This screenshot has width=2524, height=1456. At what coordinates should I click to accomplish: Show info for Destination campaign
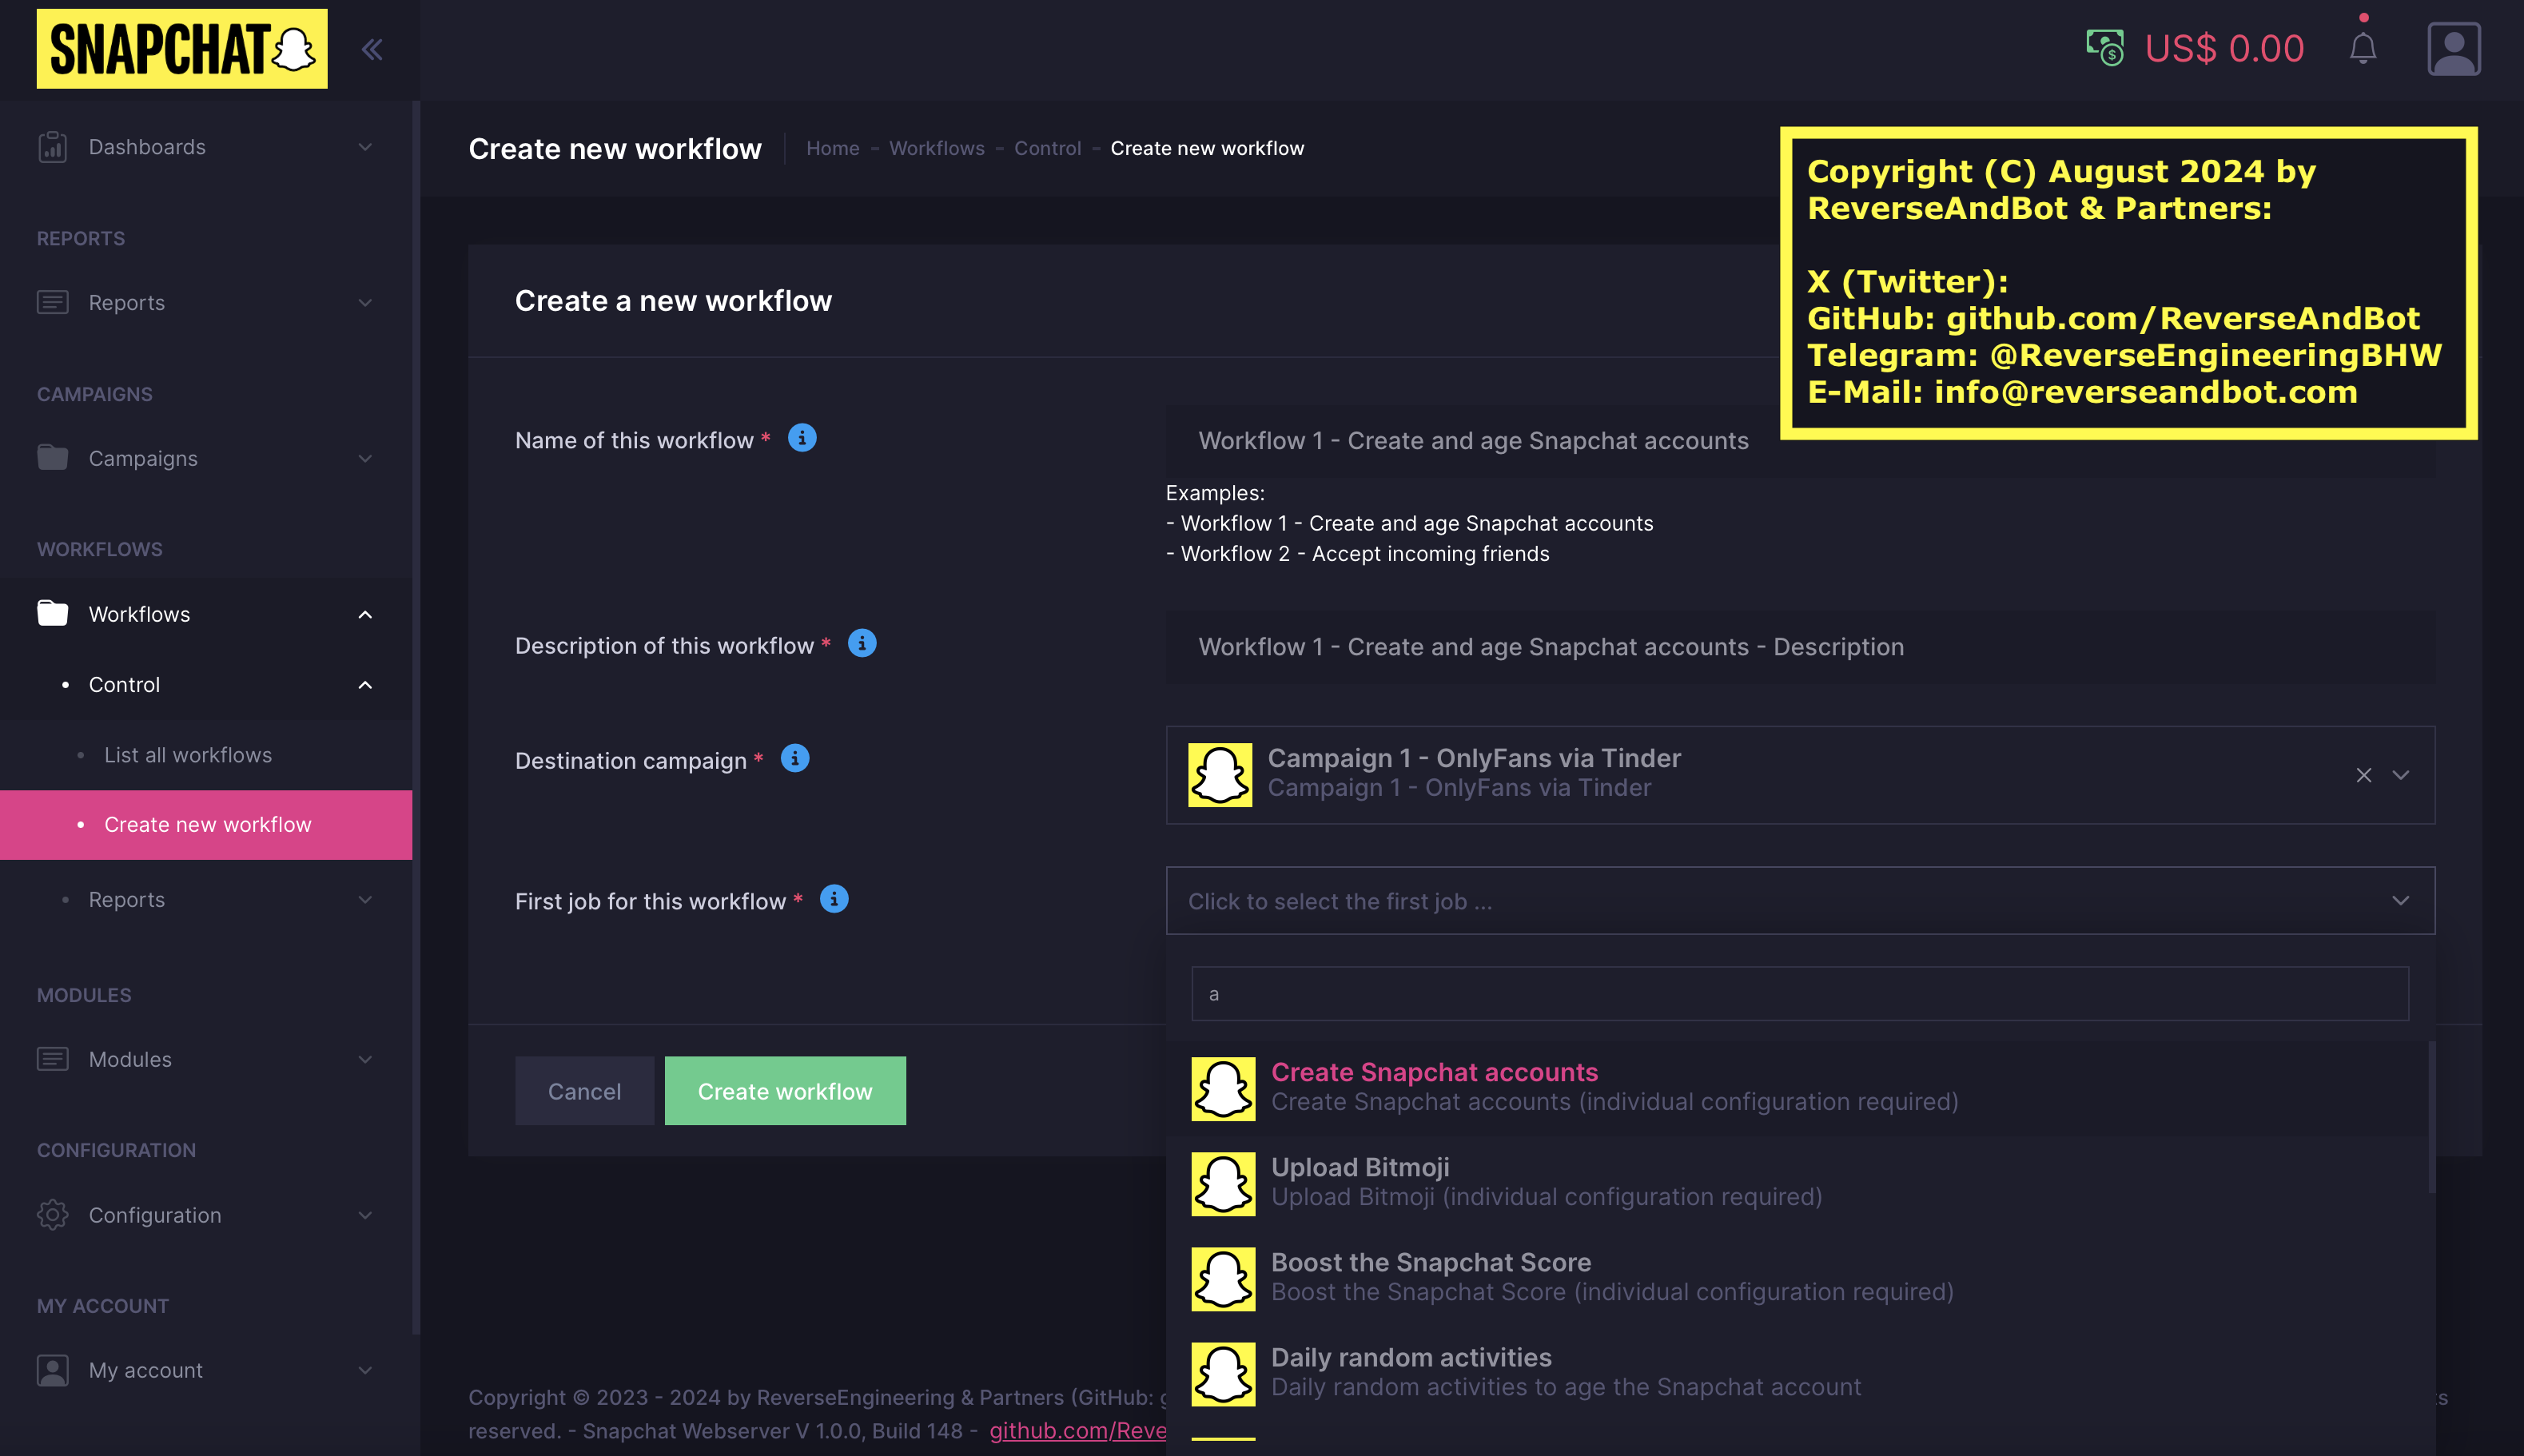coord(795,758)
